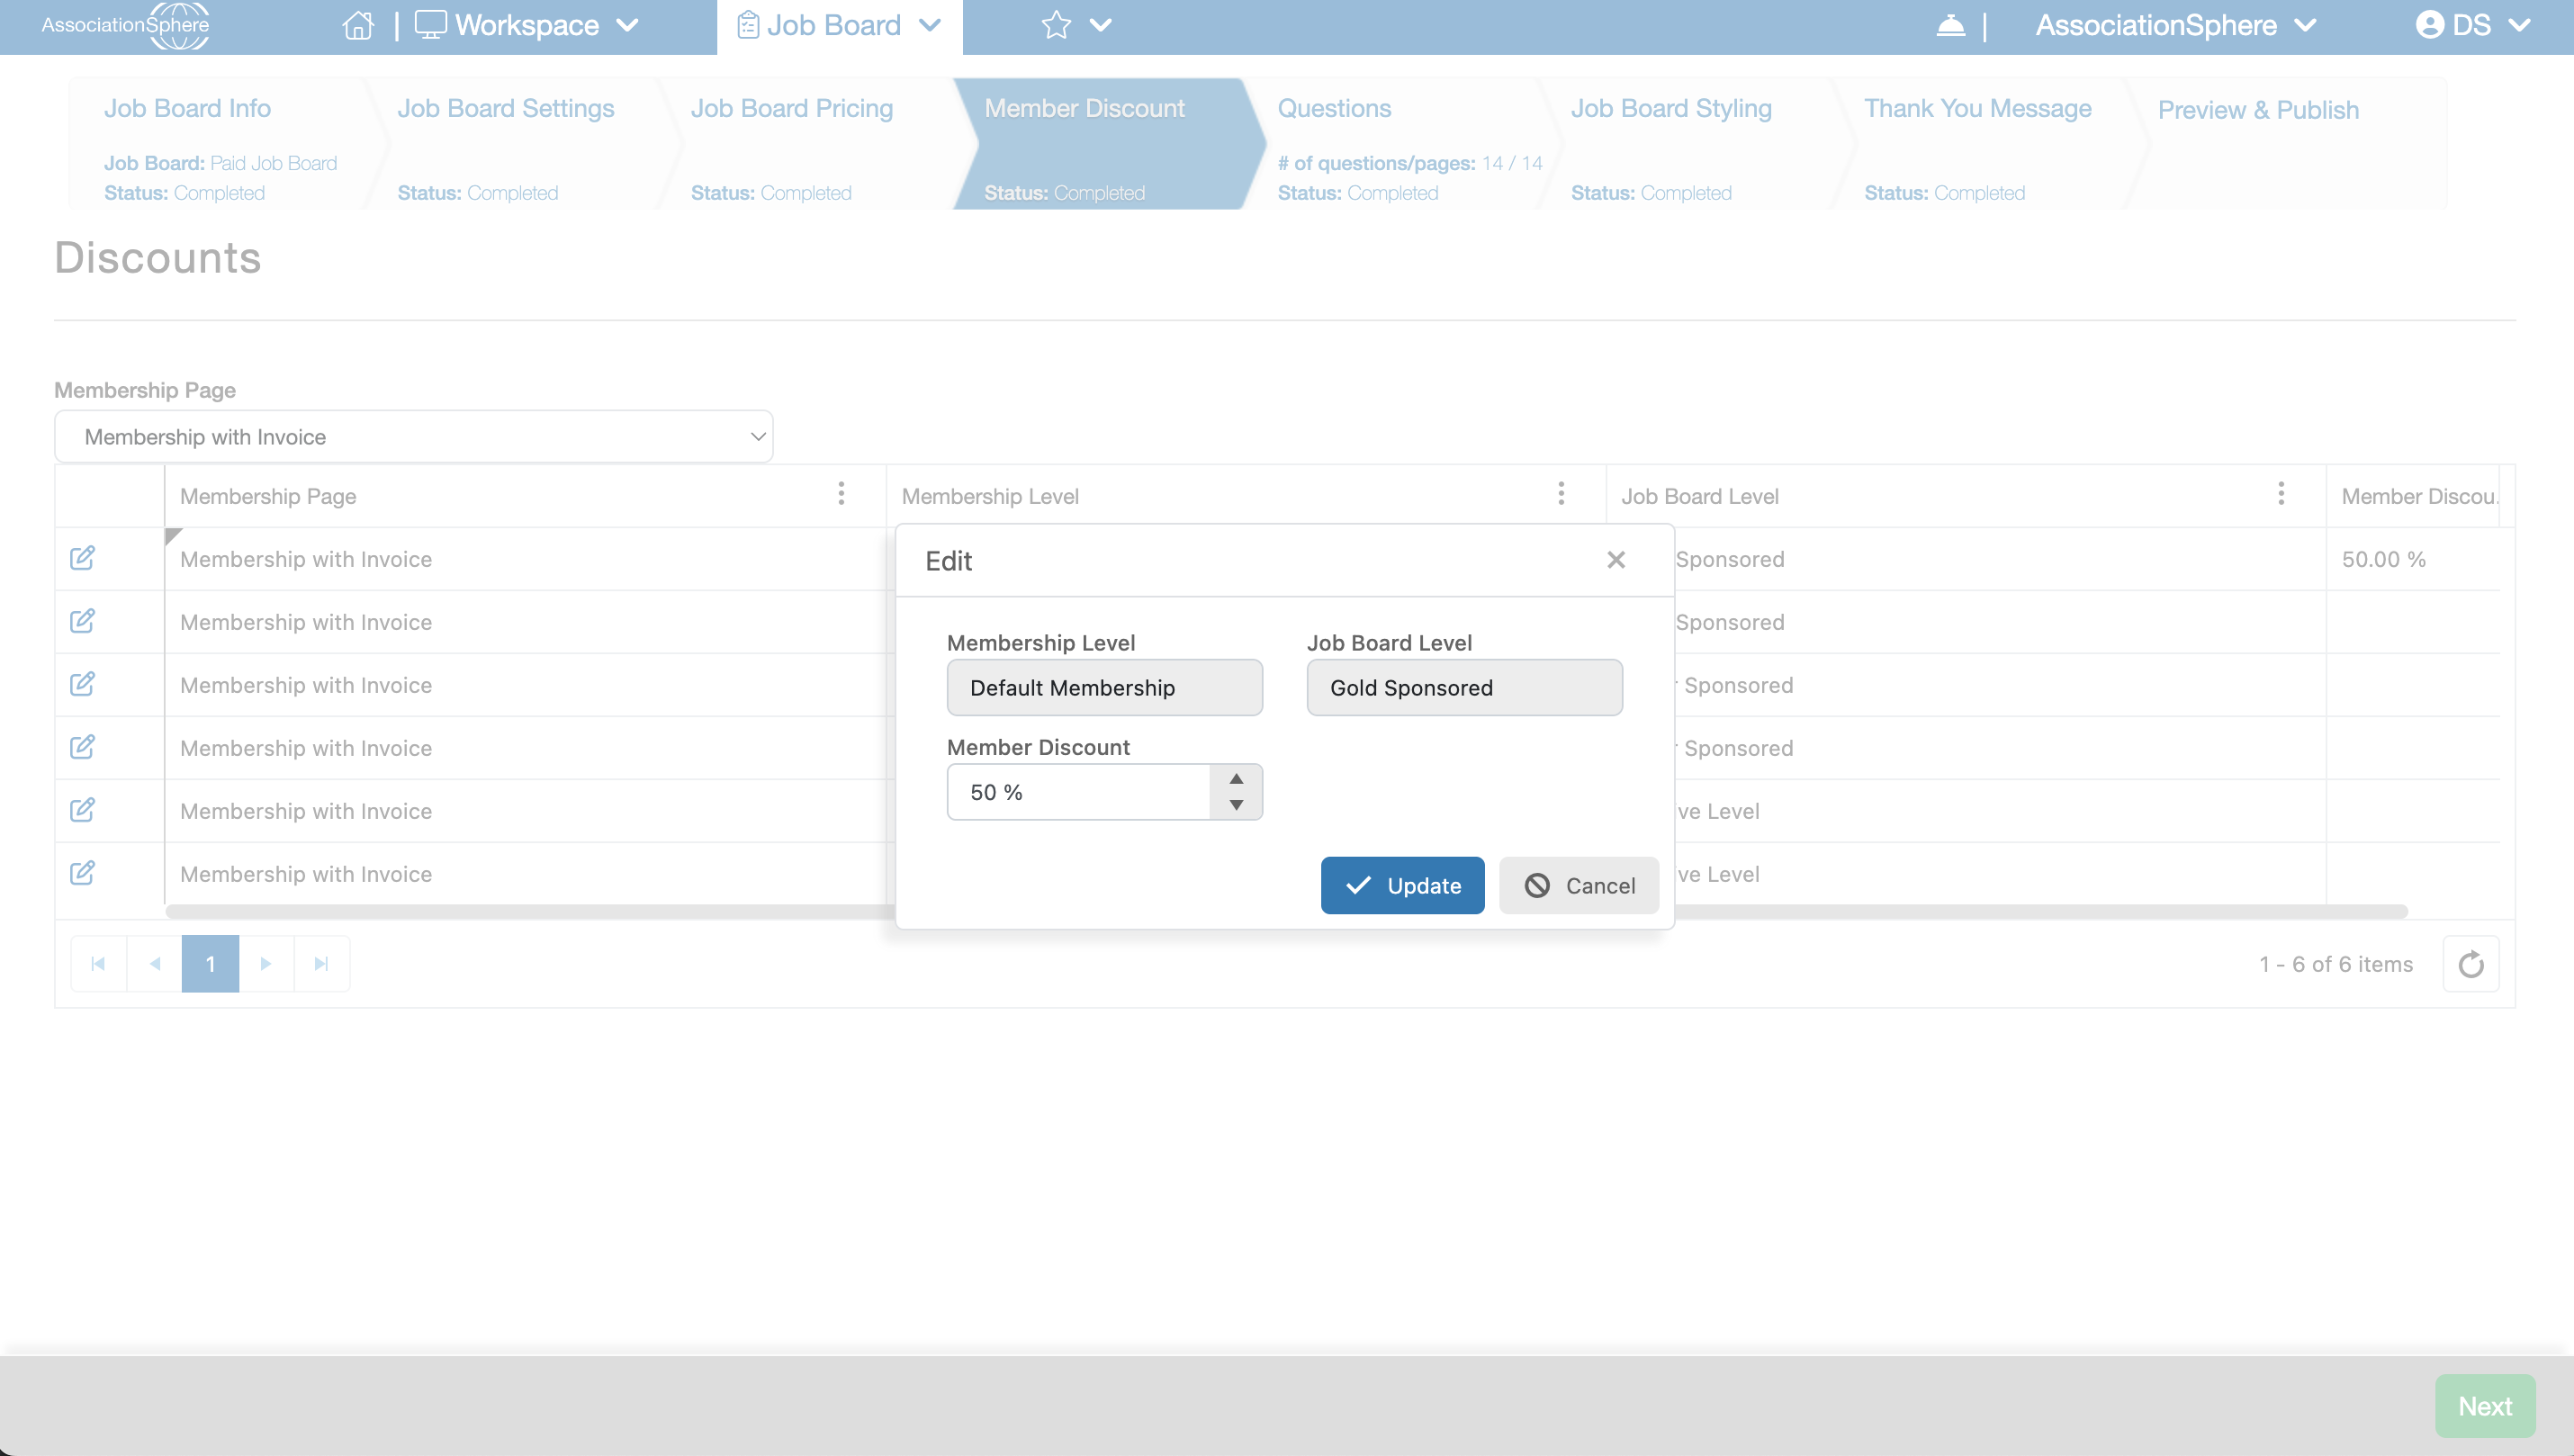This screenshot has height=1456, width=2574.
Task: Open the Membership Level column menu
Action: pos(1561,494)
